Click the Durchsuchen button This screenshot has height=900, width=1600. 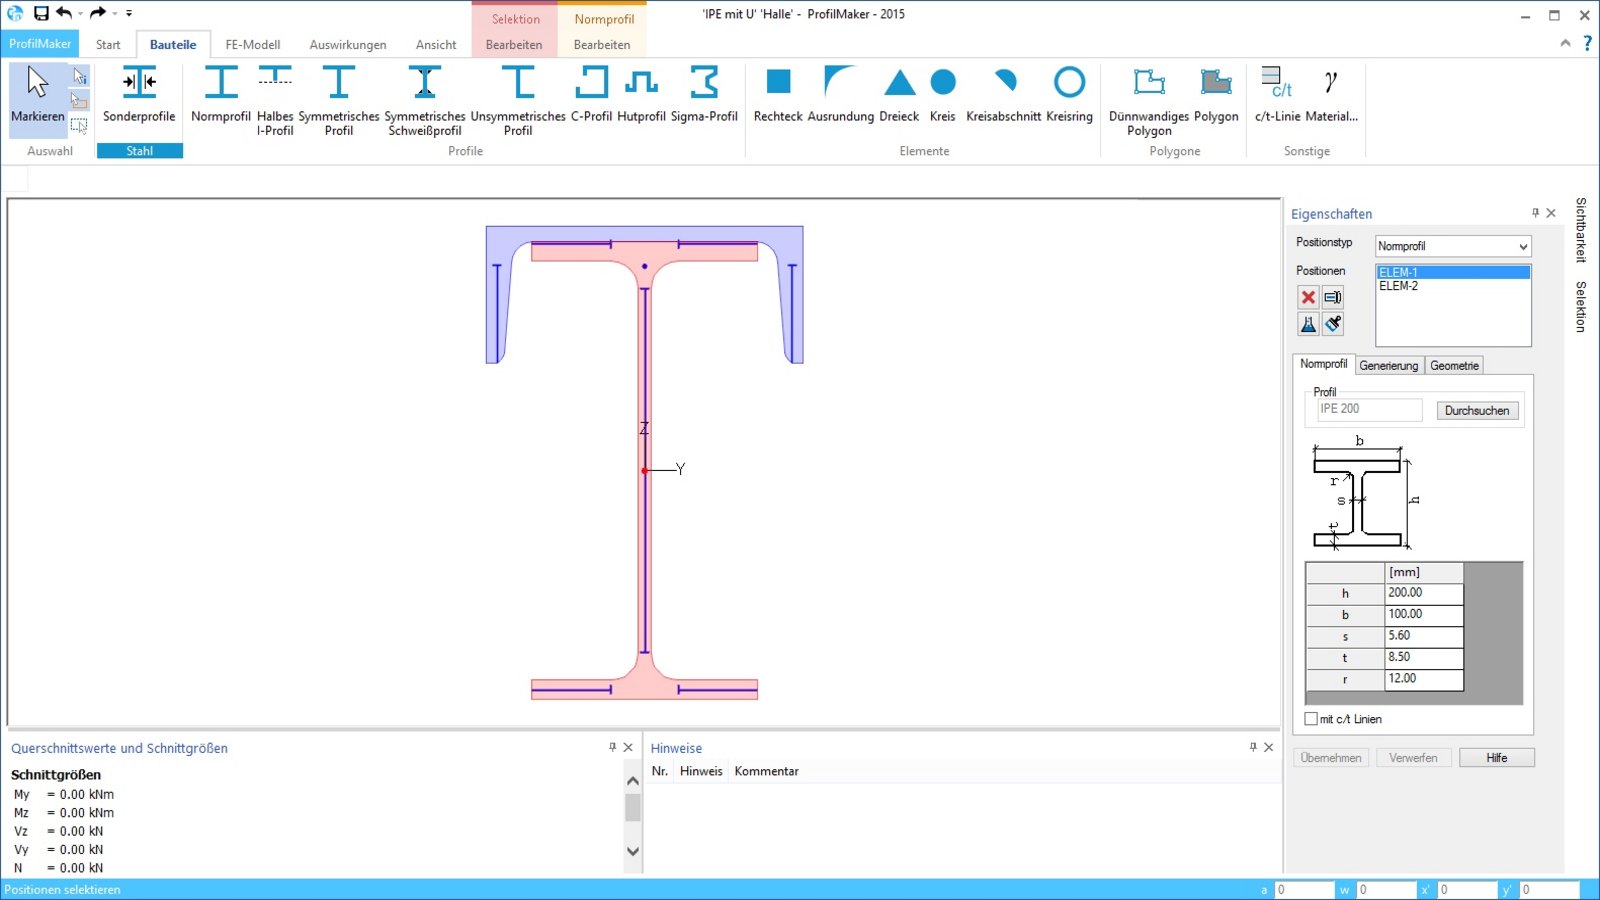pyautogui.click(x=1477, y=410)
